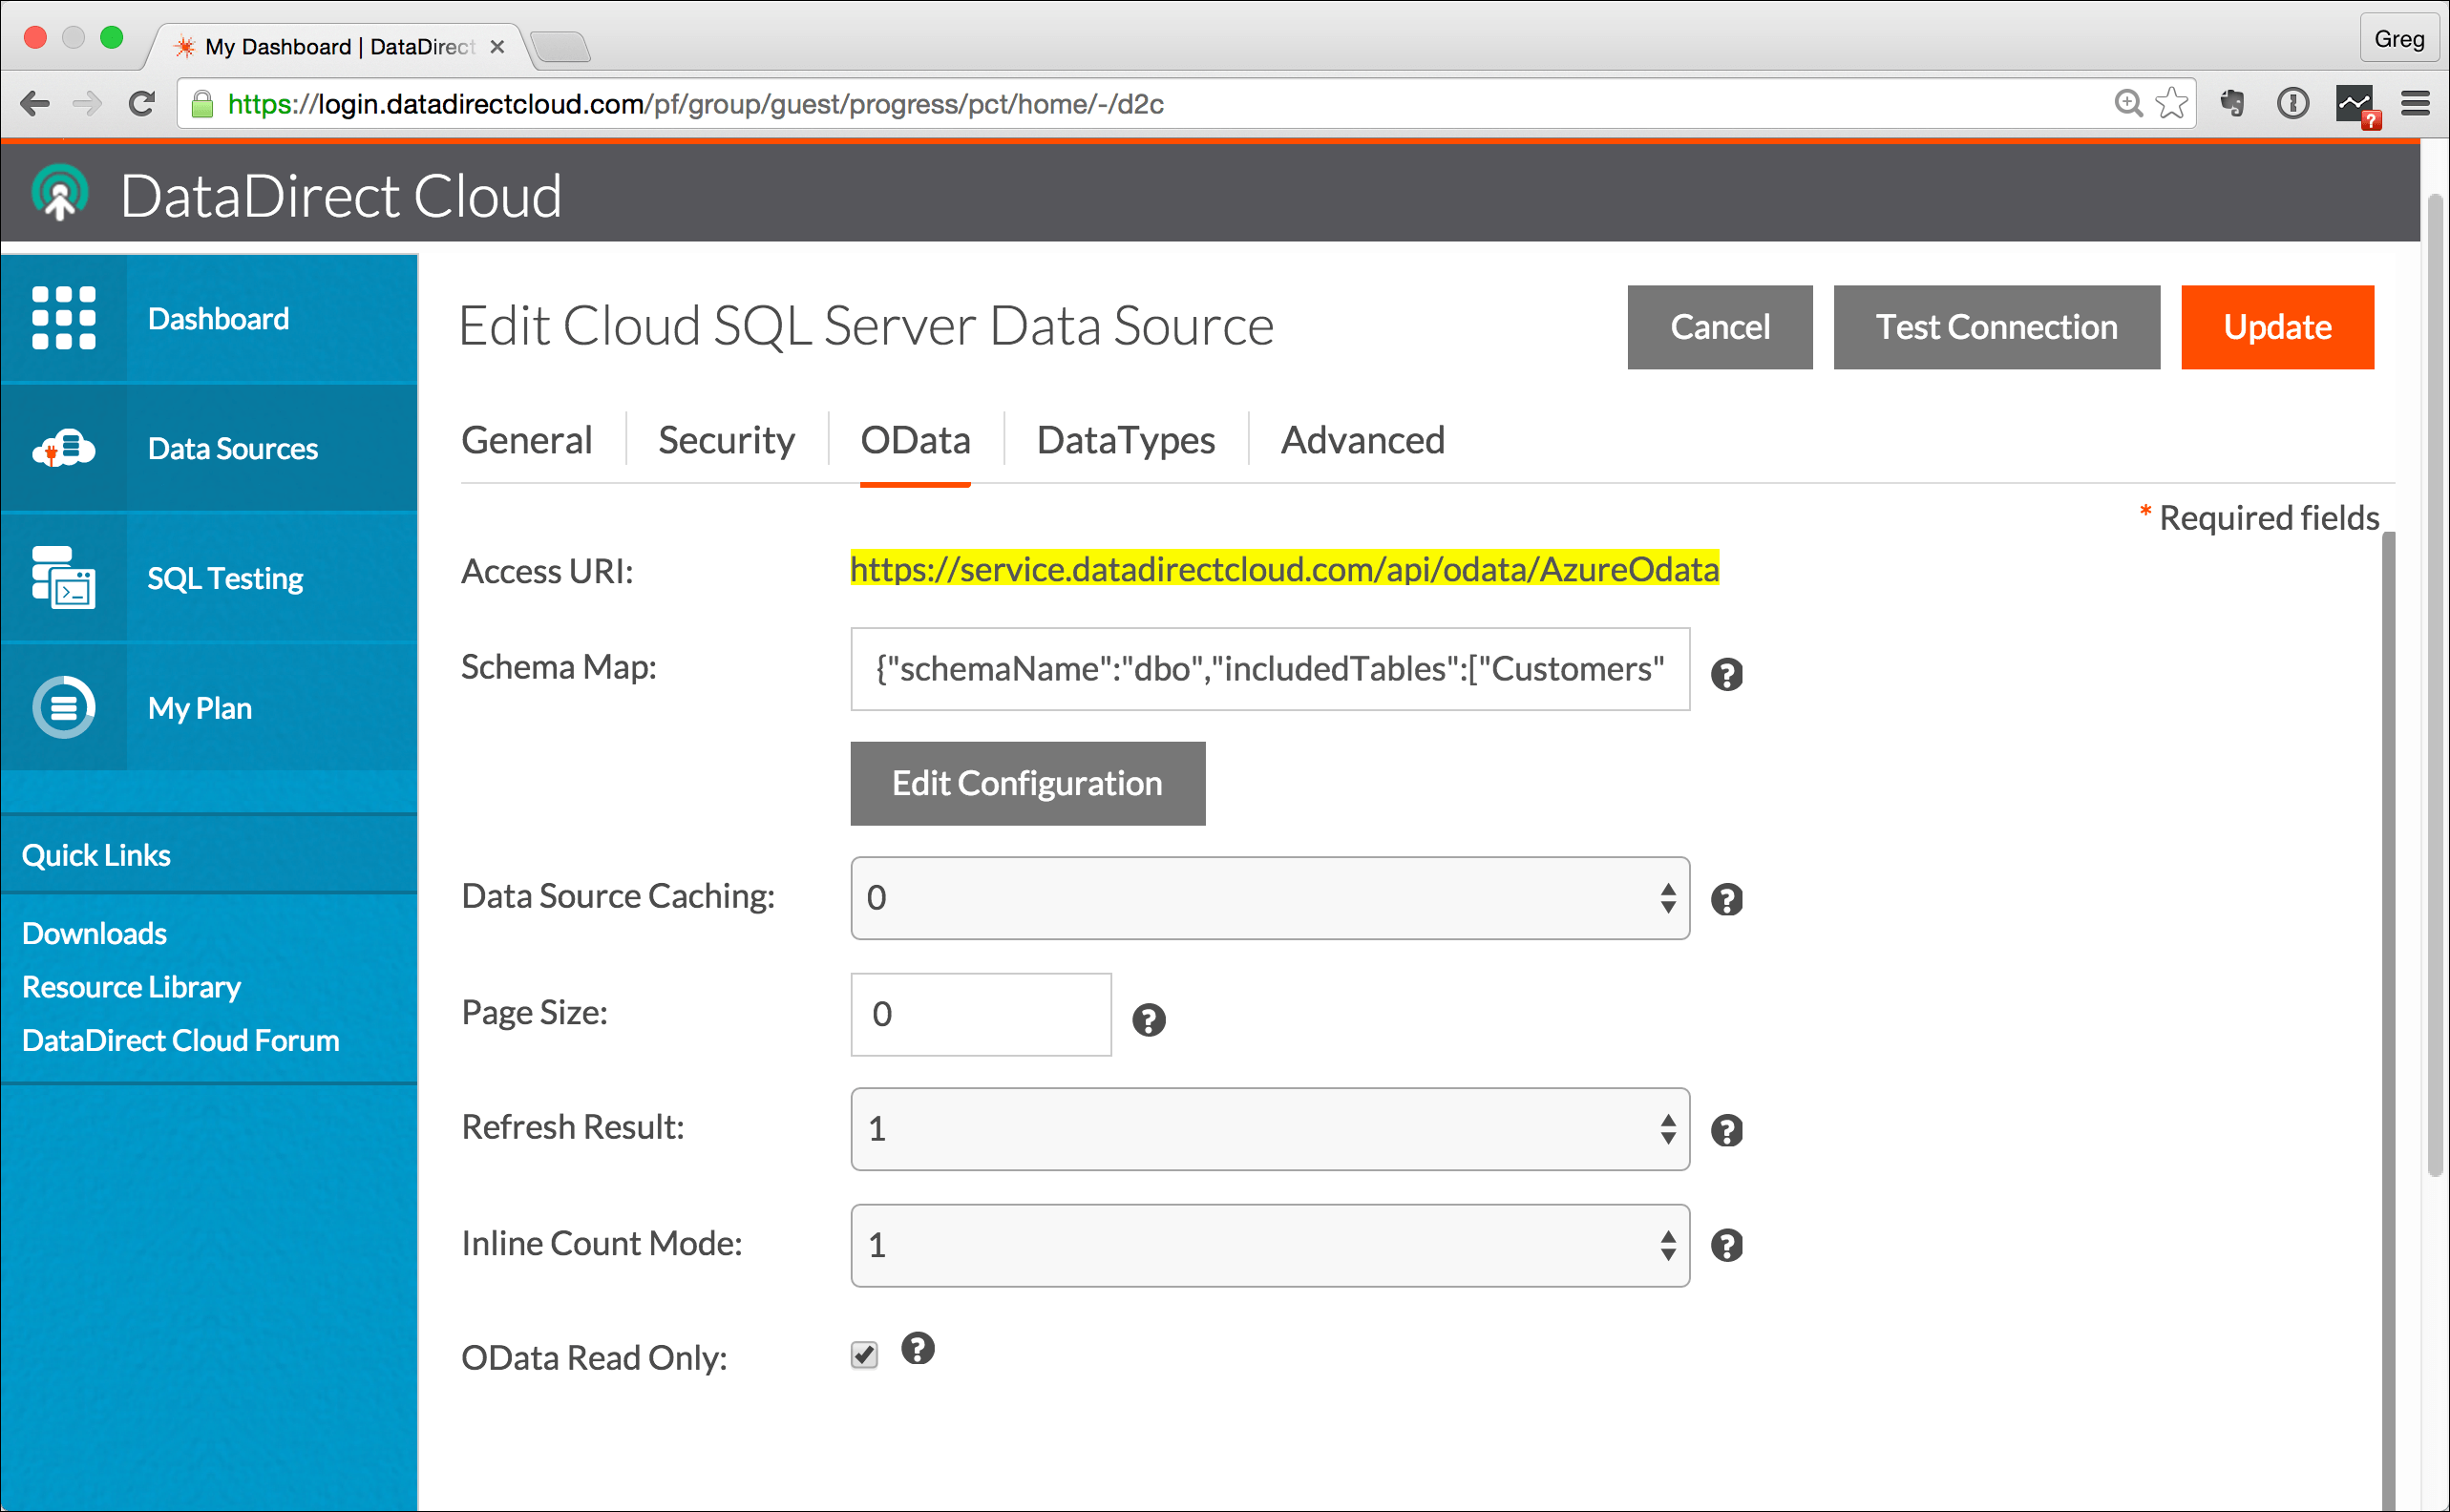Click the SQL Testing sidebar label

[225, 578]
